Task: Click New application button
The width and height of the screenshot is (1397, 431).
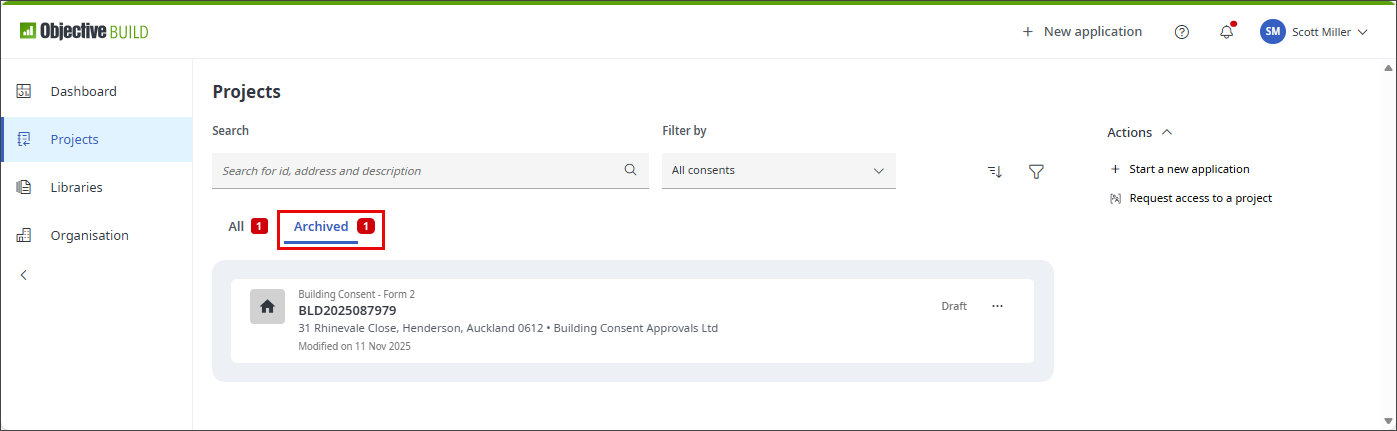Action: (1082, 32)
